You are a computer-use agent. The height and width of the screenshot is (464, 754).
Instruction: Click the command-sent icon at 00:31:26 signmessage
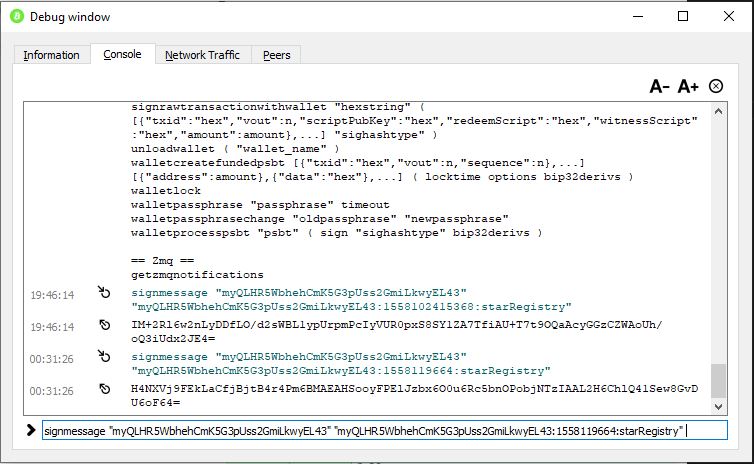tap(104, 356)
